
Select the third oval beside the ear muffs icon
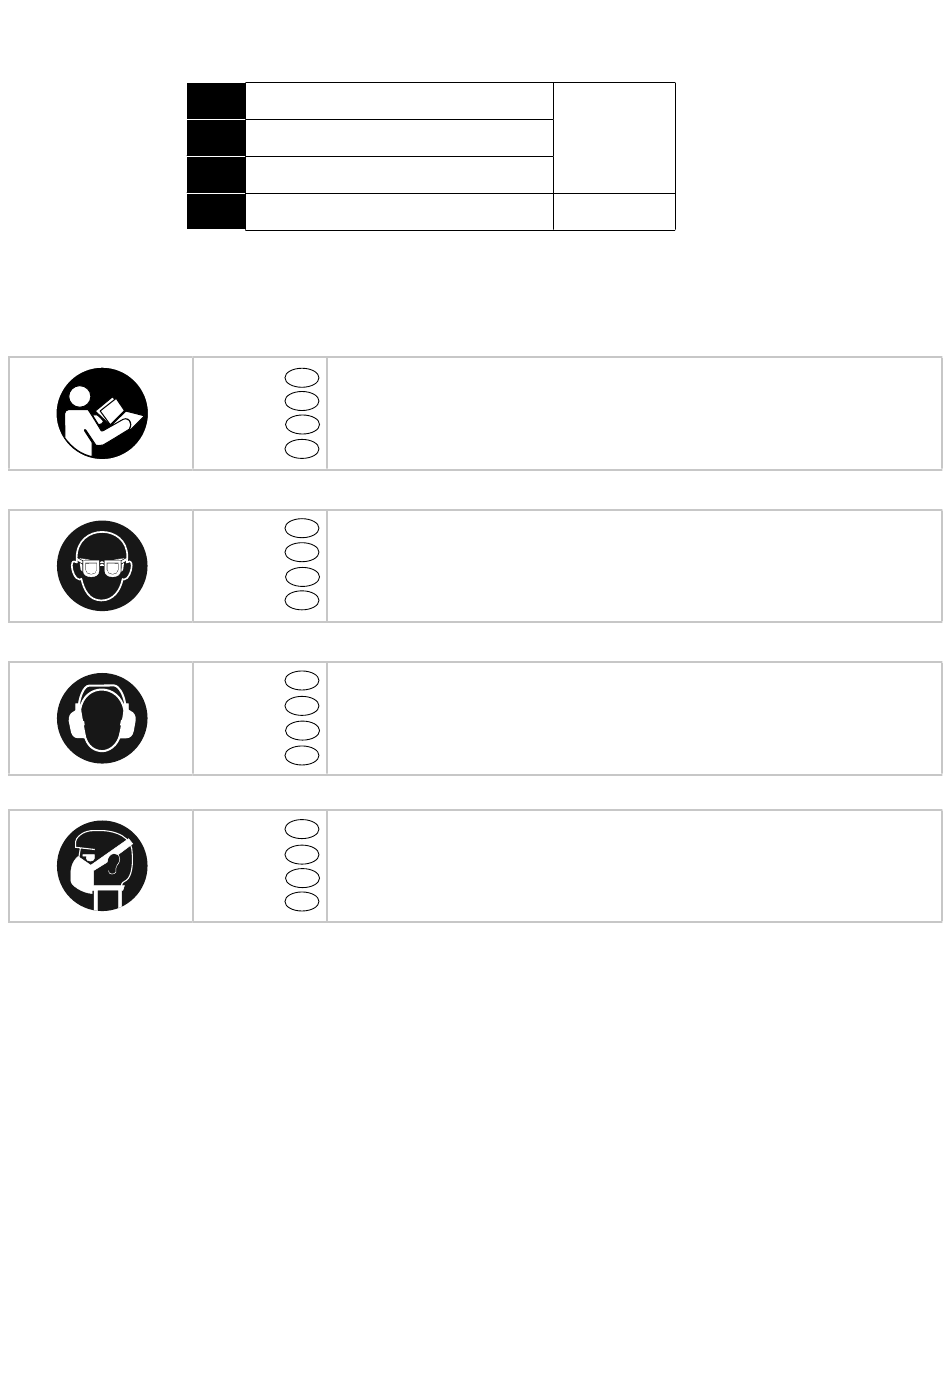(302, 730)
